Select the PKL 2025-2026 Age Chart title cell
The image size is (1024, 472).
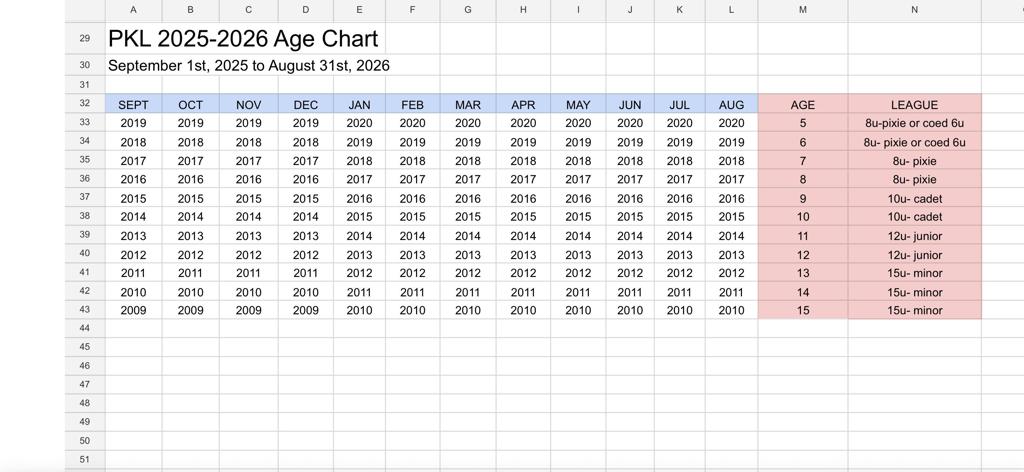(x=243, y=39)
